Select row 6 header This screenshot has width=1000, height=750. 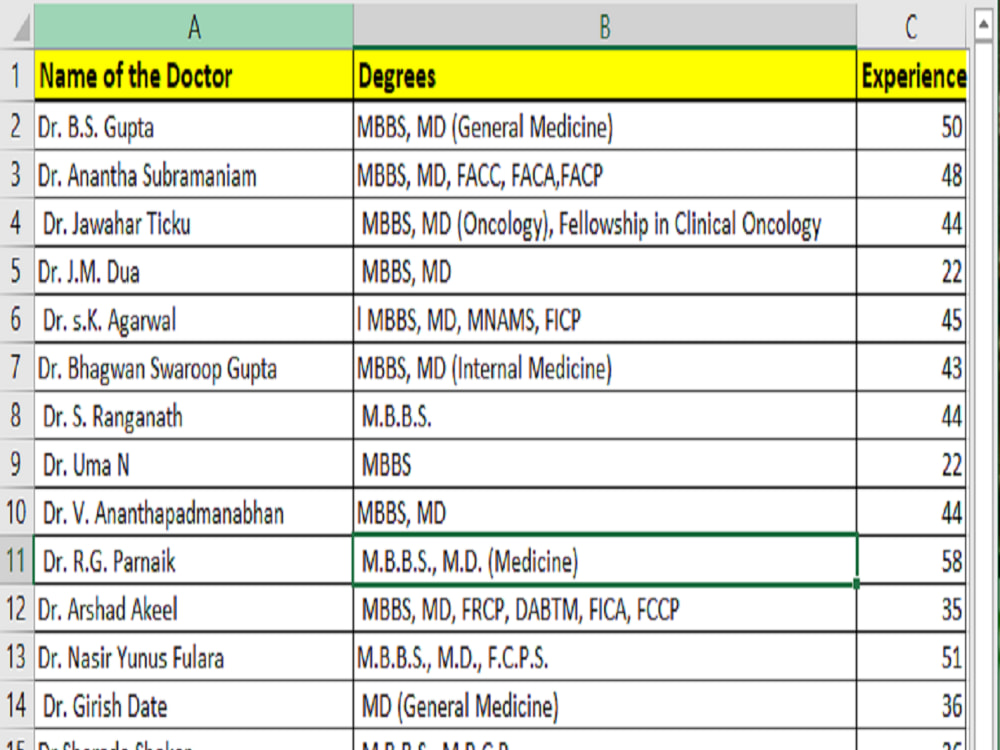point(17,318)
